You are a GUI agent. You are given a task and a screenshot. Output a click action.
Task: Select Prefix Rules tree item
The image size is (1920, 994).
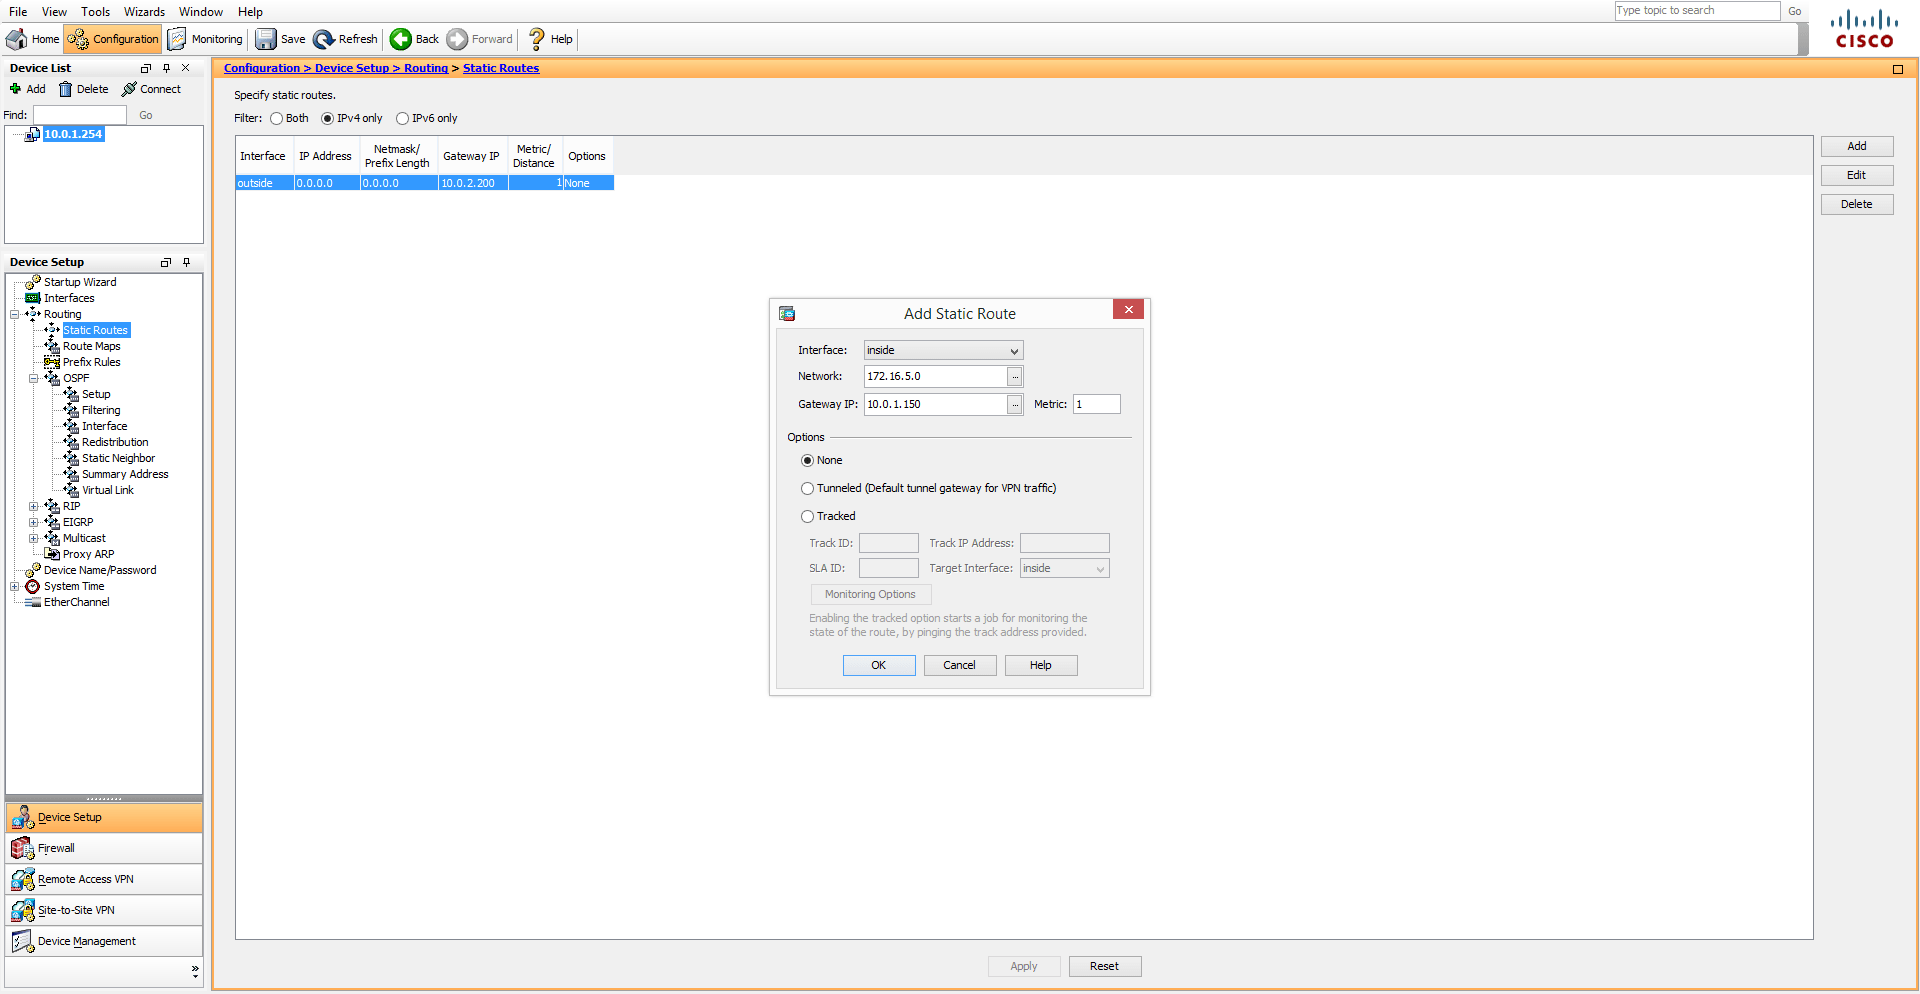pyautogui.click(x=91, y=362)
